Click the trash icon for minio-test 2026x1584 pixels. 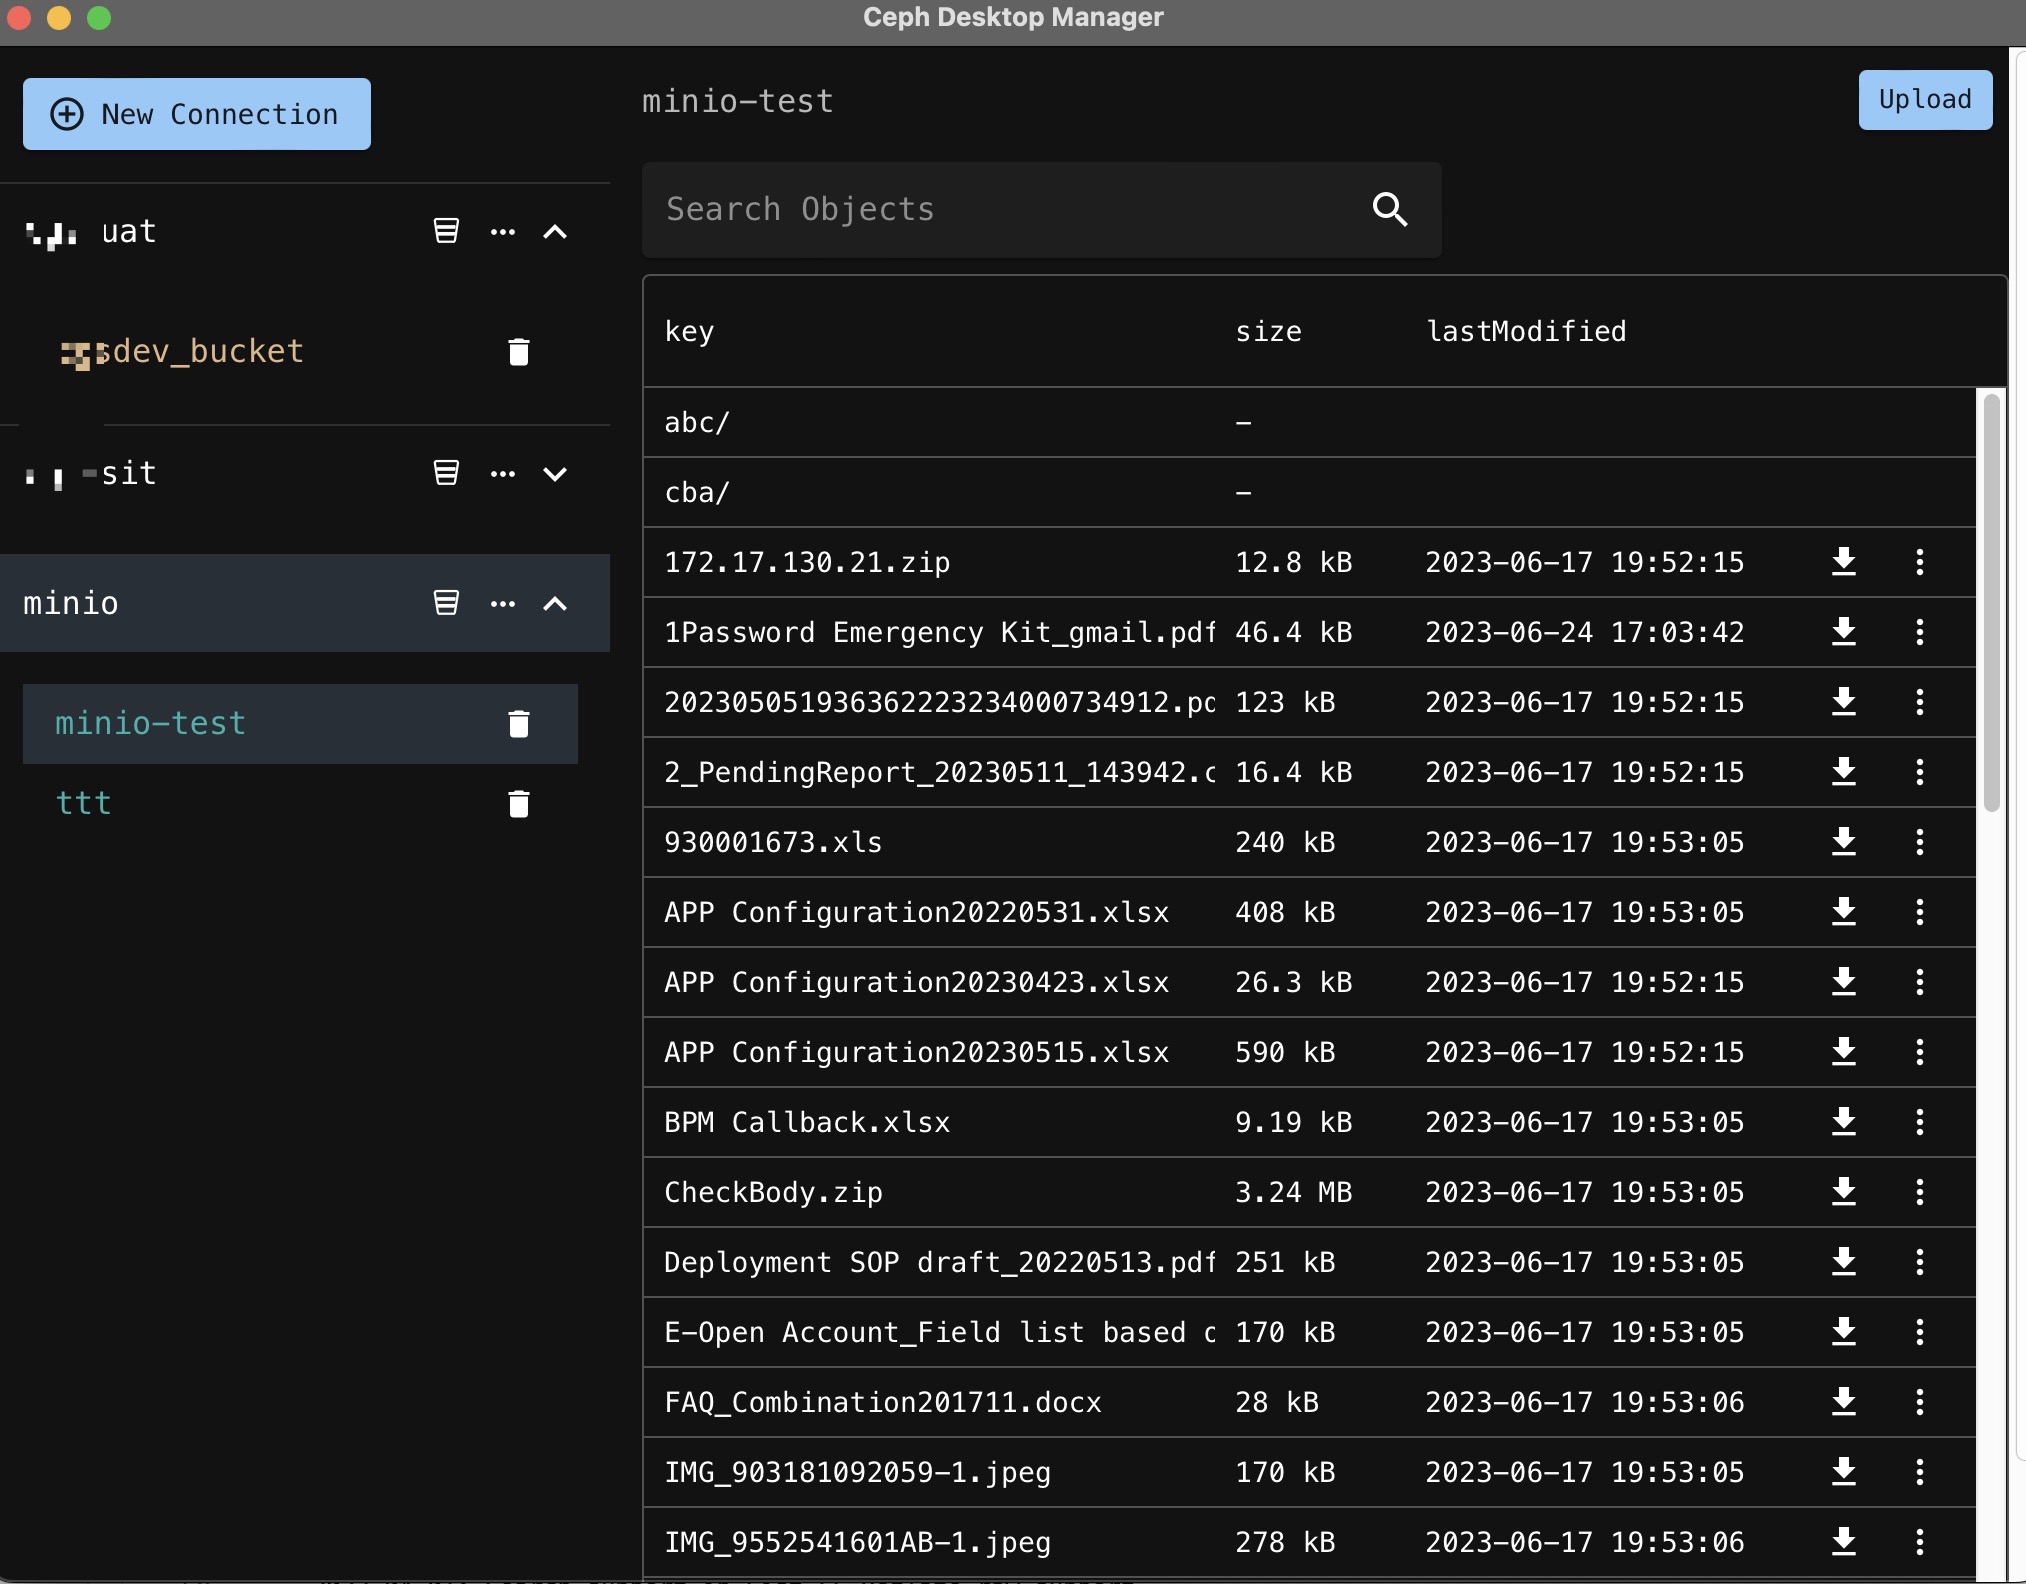518,724
